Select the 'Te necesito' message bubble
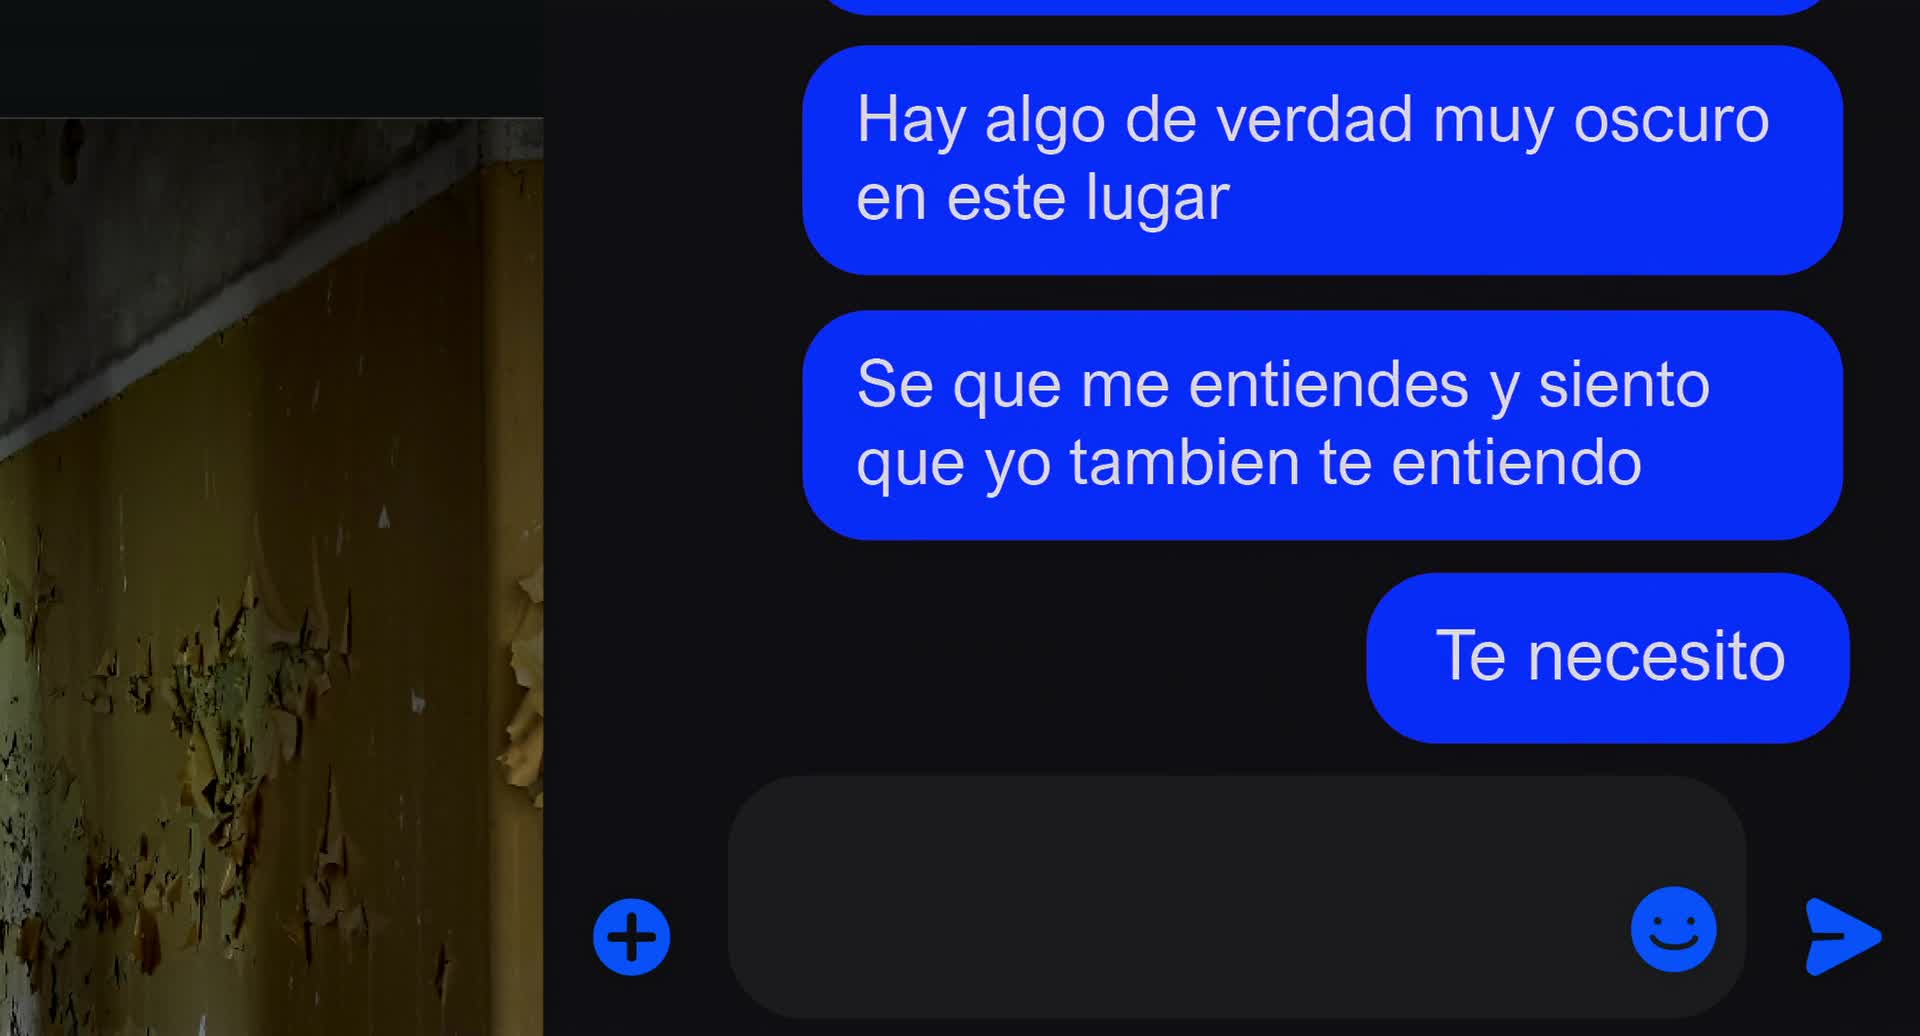Image resolution: width=1920 pixels, height=1036 pixels. [1607, 658]
